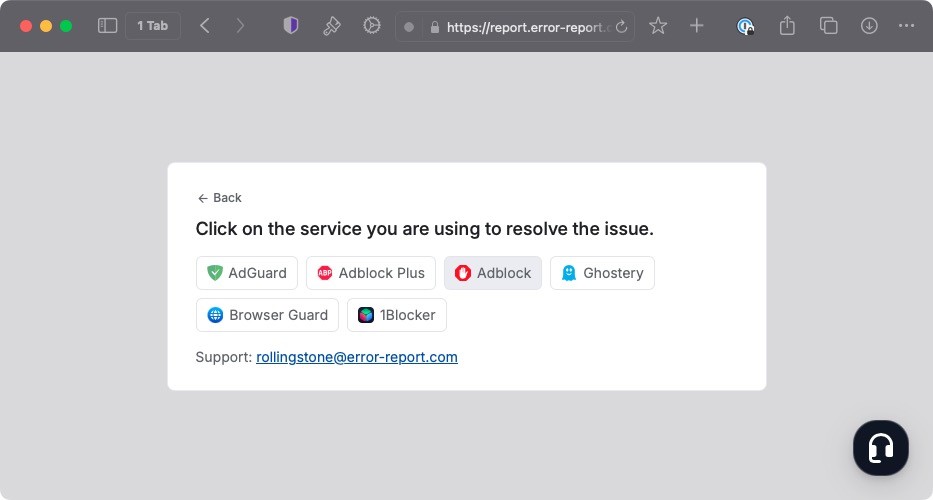Select the Browser Guard service button

(267, 315)
